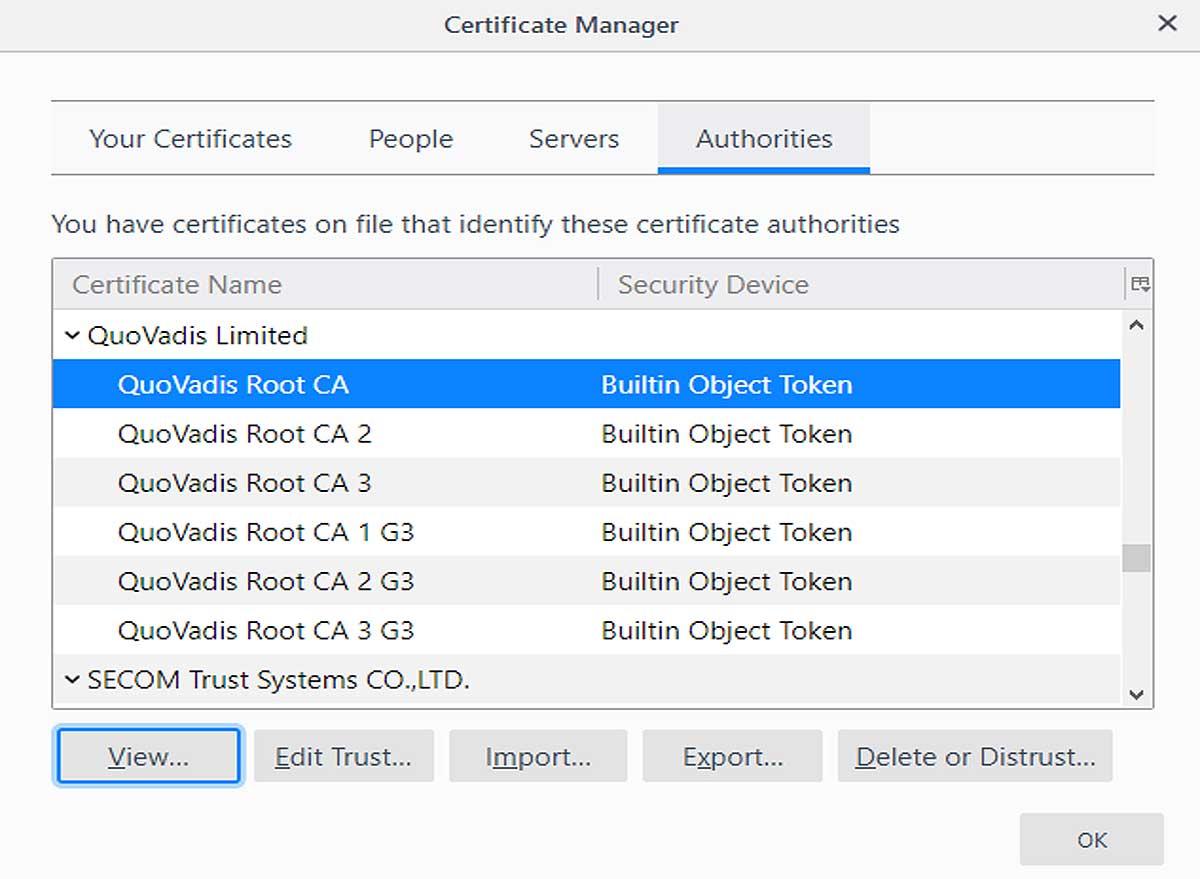This screenshot has width=1200, height=879.
Task: Click the scrollbar up arrow
Action: (x=1136, y=325)
